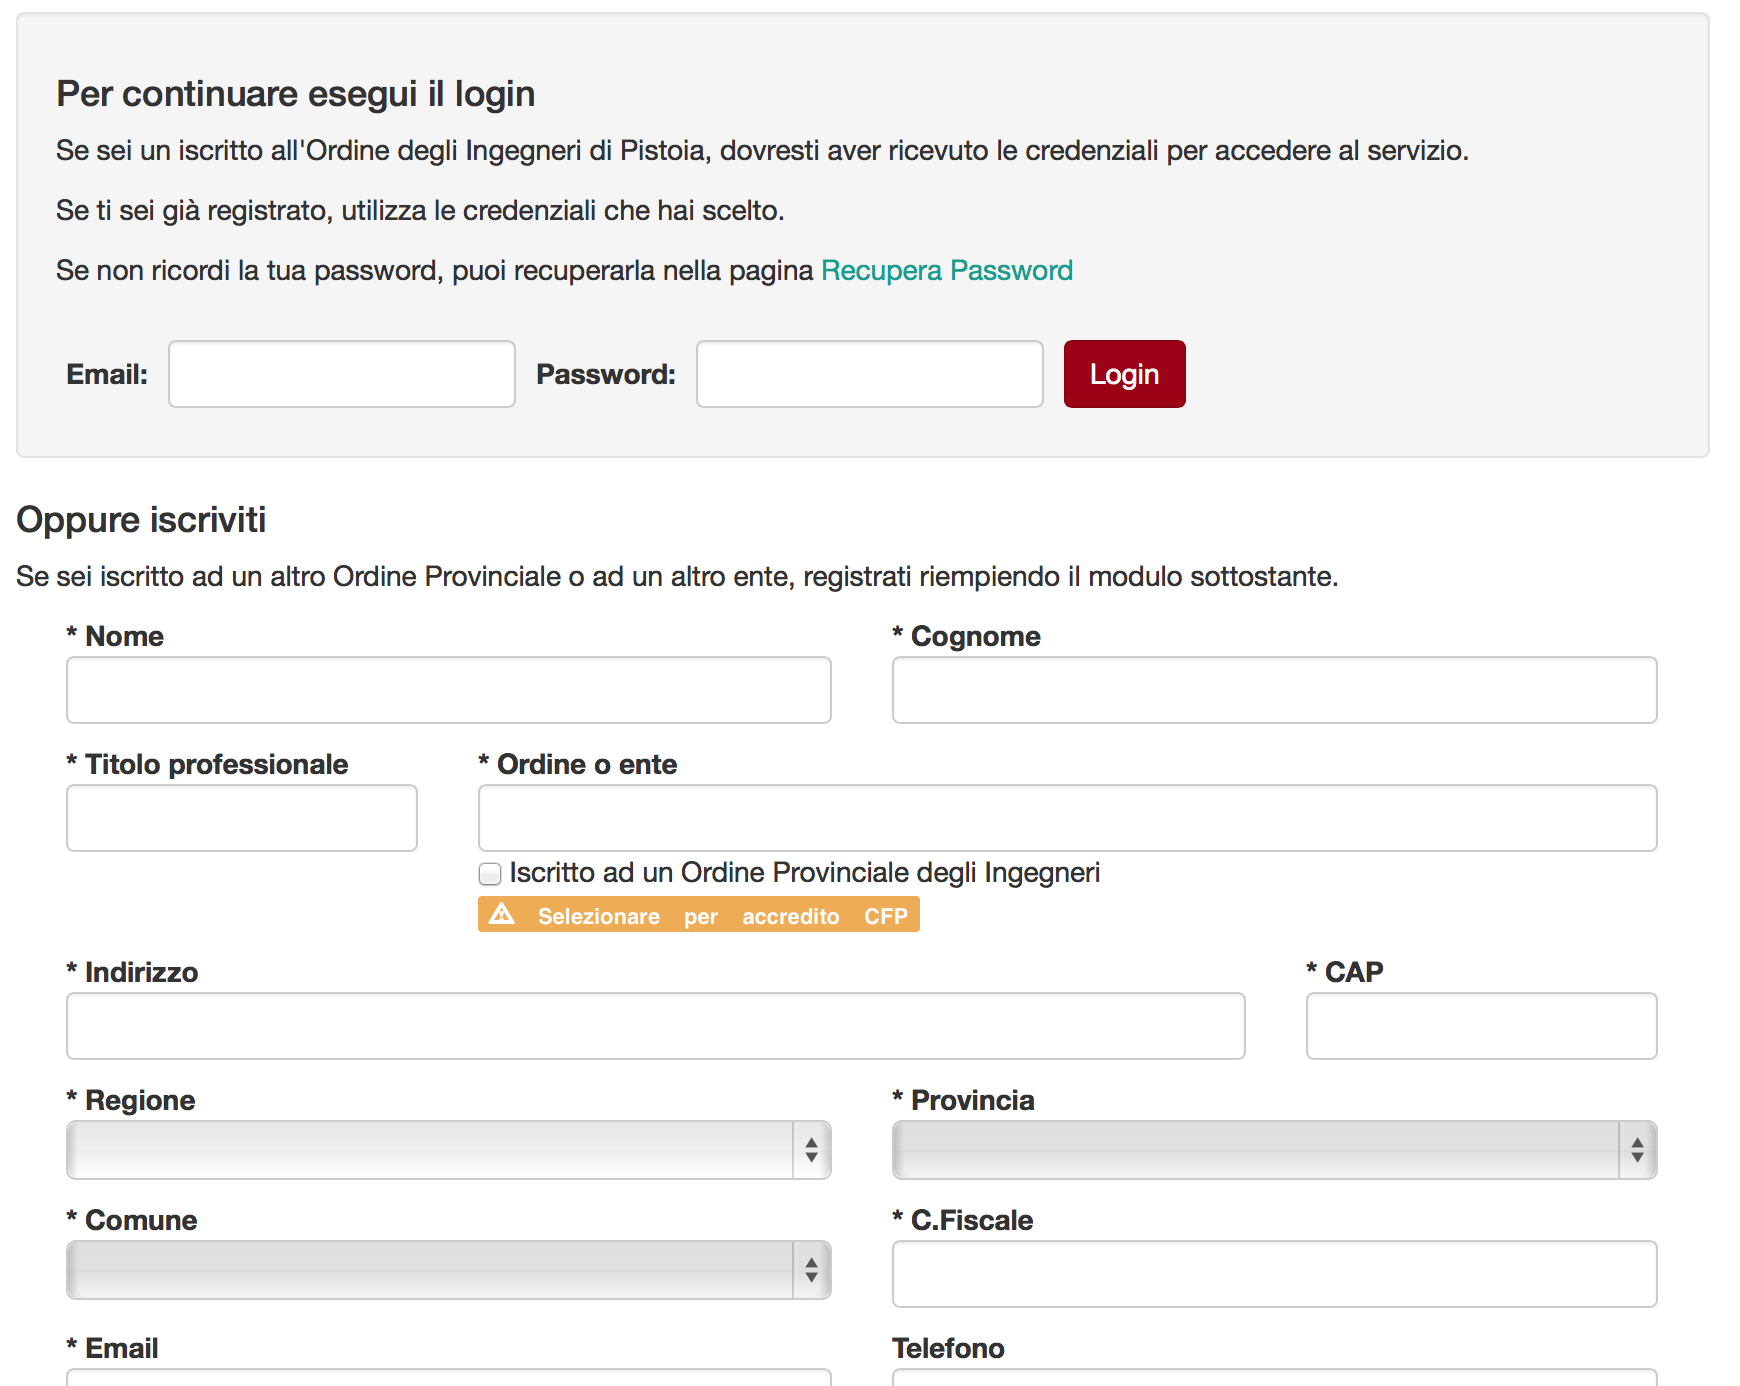Click into the Cognome text field
The height and width of the screenshot is (1386, 1740).
tap(1274, 690)
